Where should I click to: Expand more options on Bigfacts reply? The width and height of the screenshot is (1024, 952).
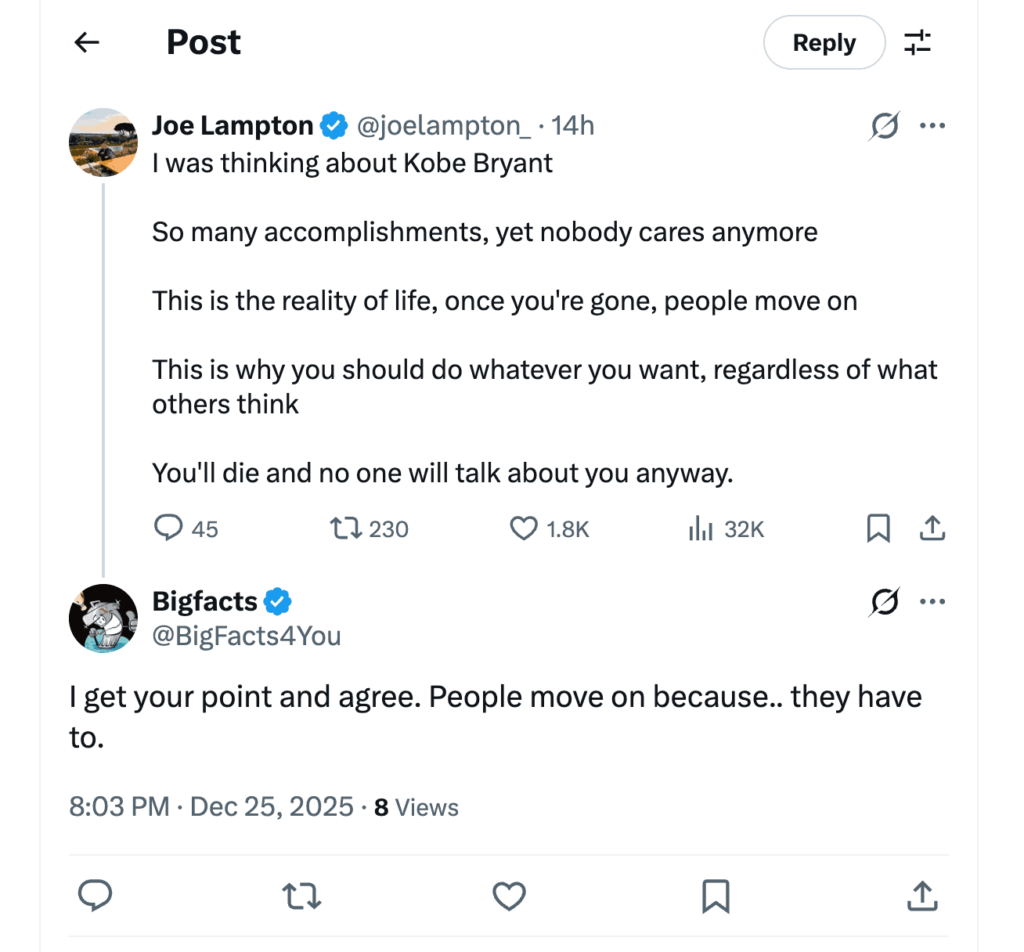tap(932, 602)
